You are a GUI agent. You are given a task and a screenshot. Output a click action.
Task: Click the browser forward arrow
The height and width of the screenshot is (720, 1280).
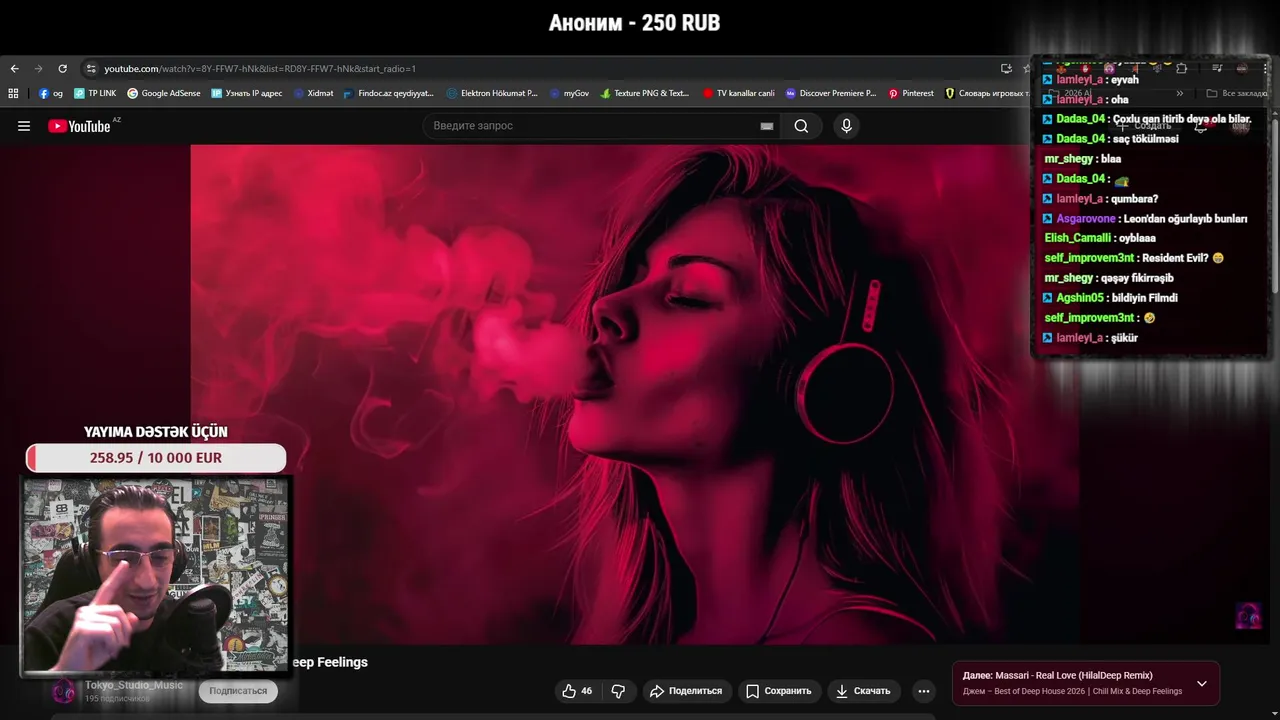pos(38,69)
